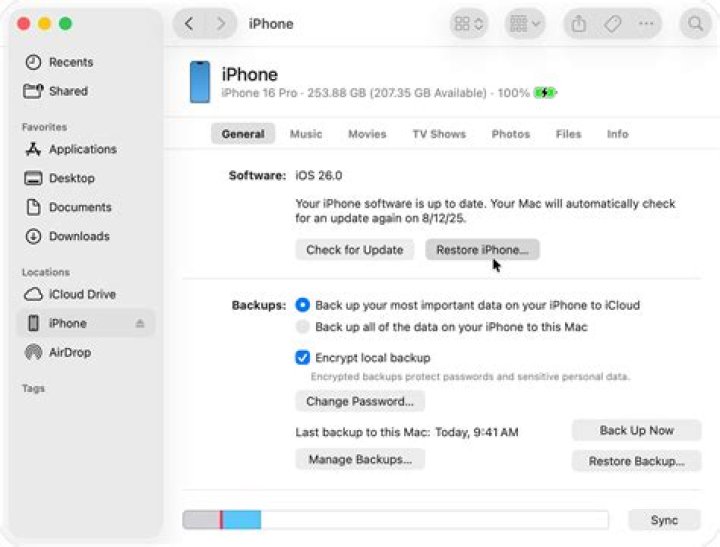The width and height of the screenshot is (720, 547).
Task: Open the Finder search magnifier
Action: click(696, 23)
